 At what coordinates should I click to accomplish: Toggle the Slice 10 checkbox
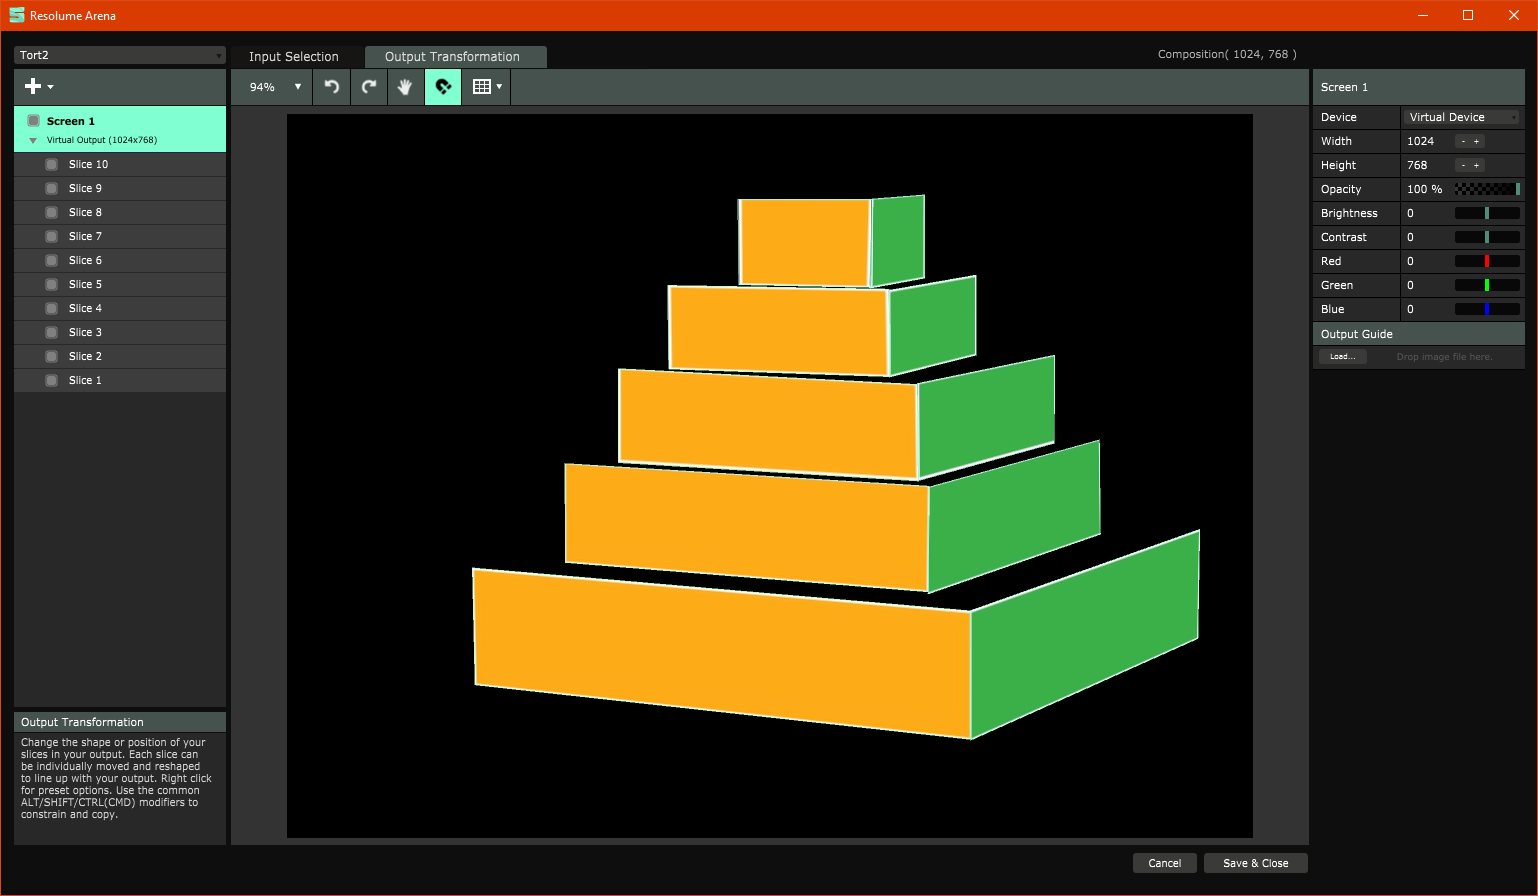coord(51,164)
